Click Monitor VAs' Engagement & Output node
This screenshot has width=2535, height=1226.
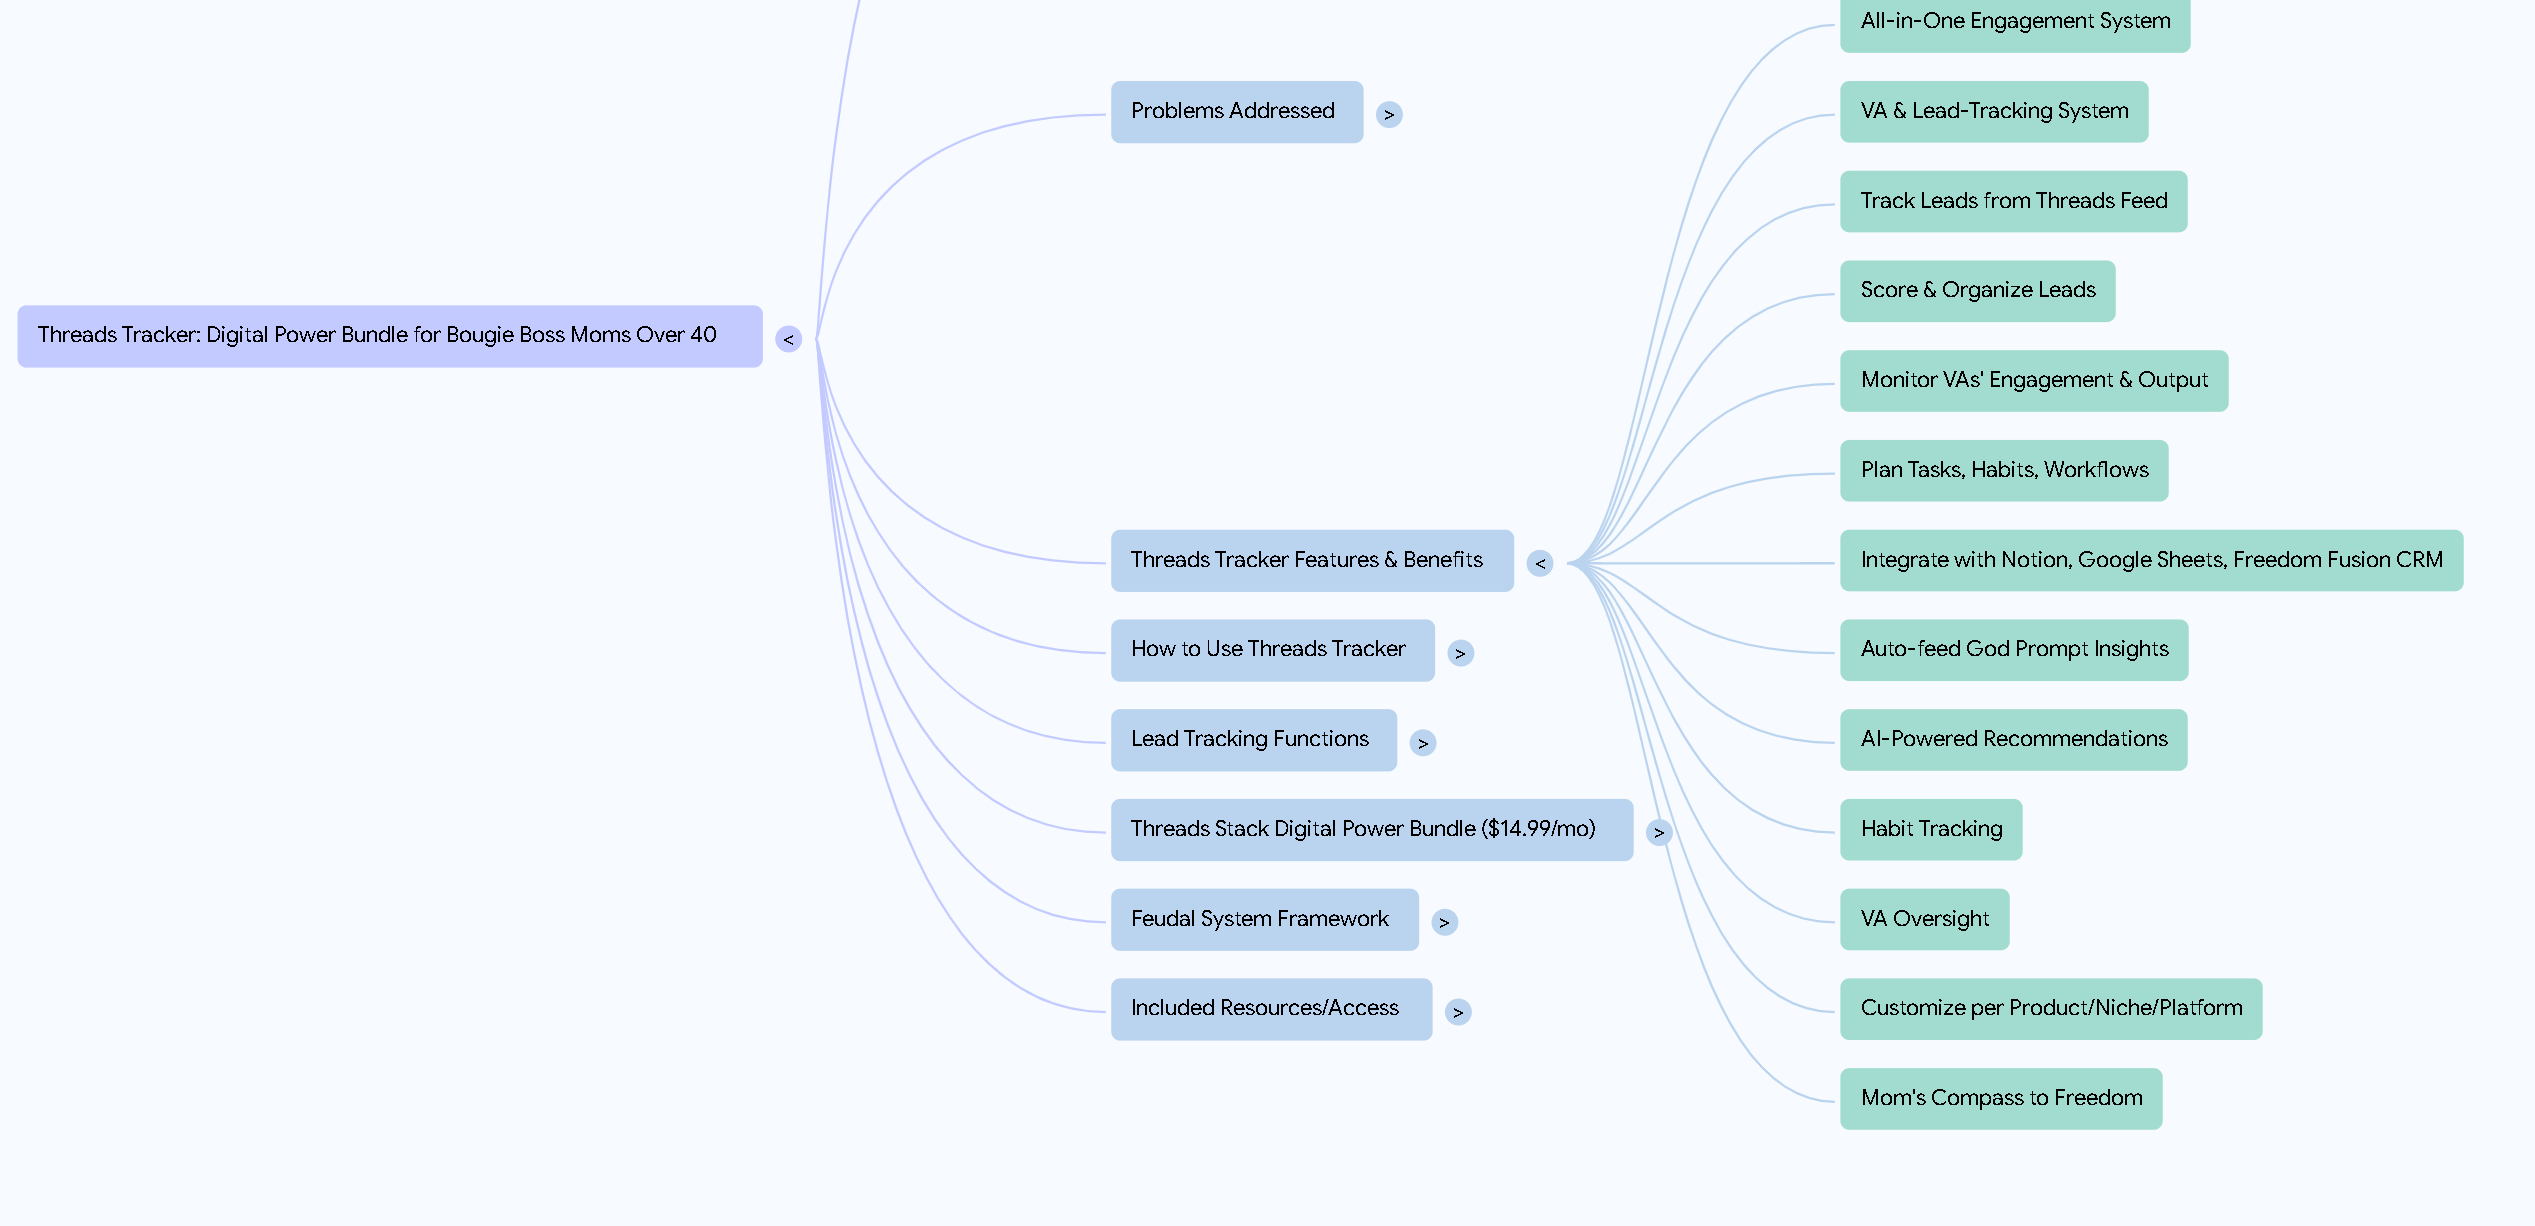2033,381
